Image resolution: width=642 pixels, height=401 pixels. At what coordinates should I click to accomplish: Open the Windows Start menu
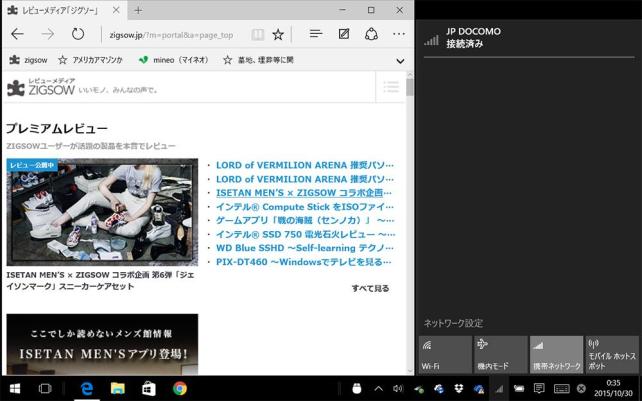pos(15,388)
